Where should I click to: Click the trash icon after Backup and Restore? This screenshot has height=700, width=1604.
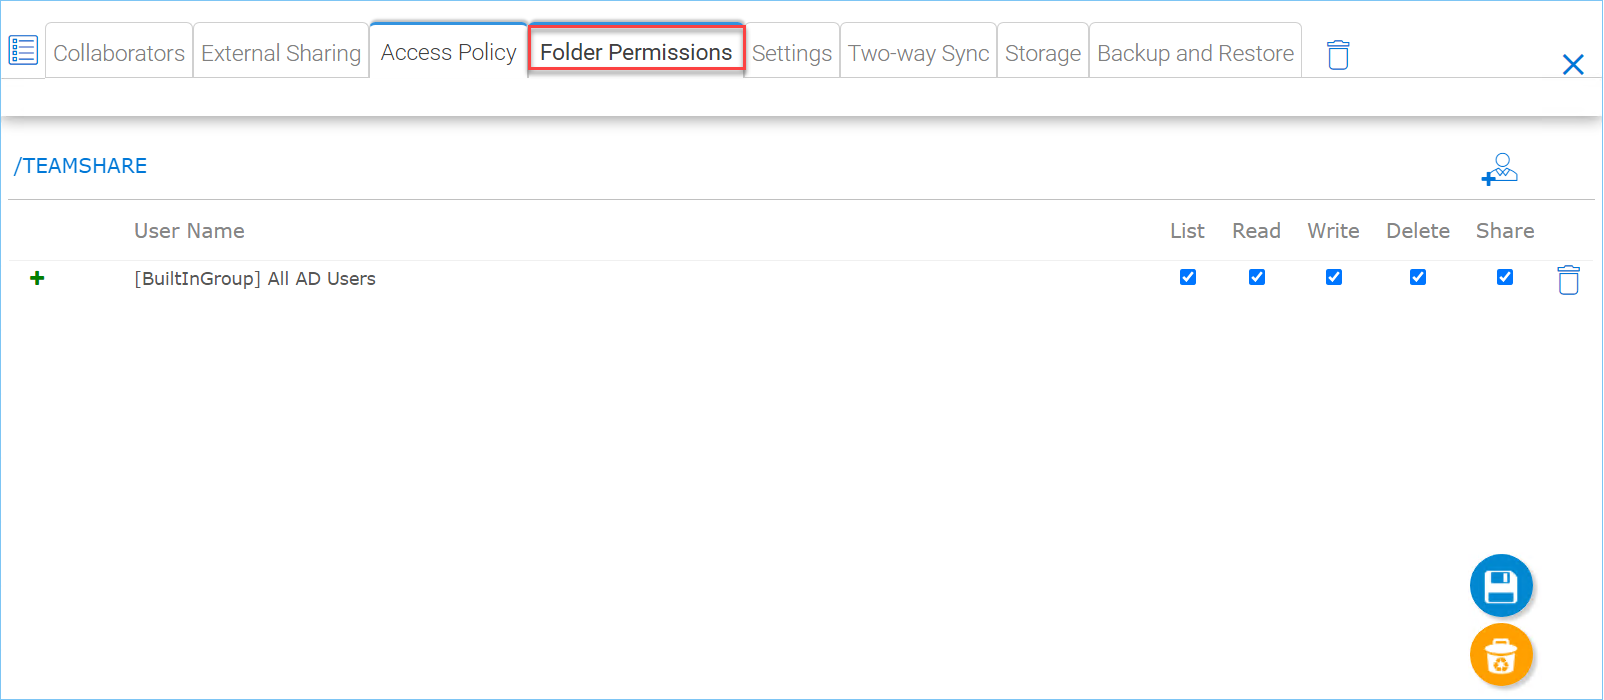point(1338,54)
